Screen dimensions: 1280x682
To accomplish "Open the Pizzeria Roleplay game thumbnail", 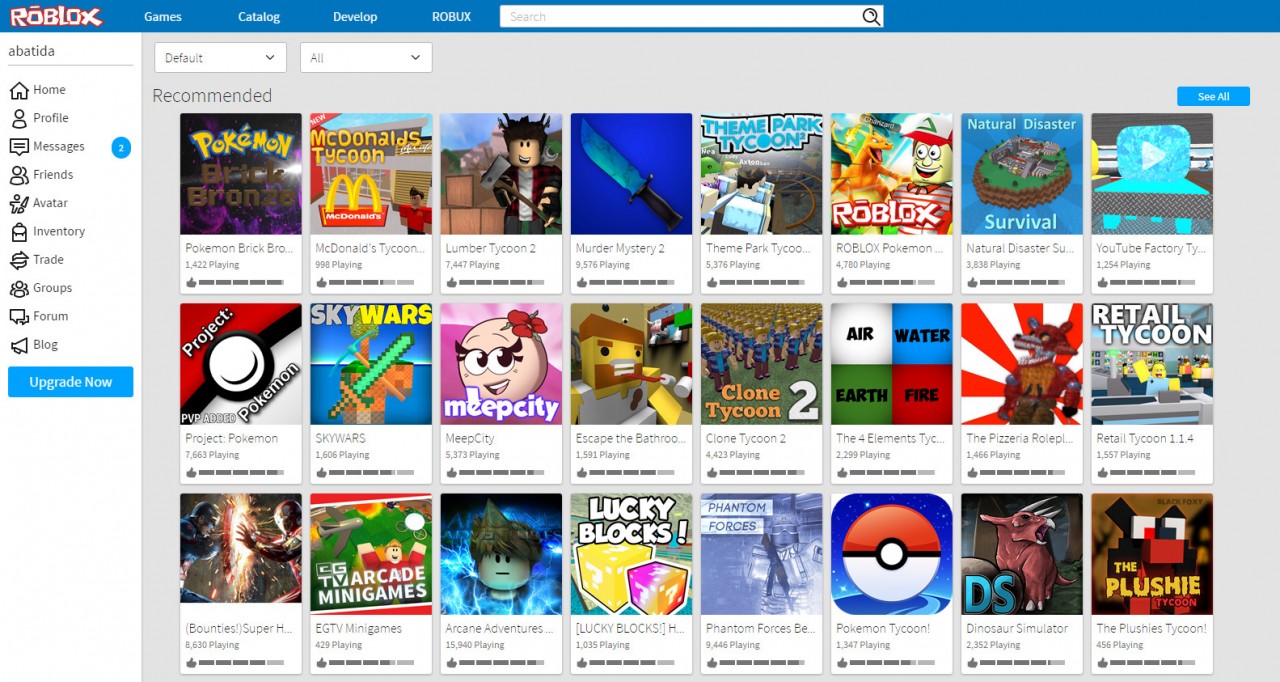I will coord(1022,364).
